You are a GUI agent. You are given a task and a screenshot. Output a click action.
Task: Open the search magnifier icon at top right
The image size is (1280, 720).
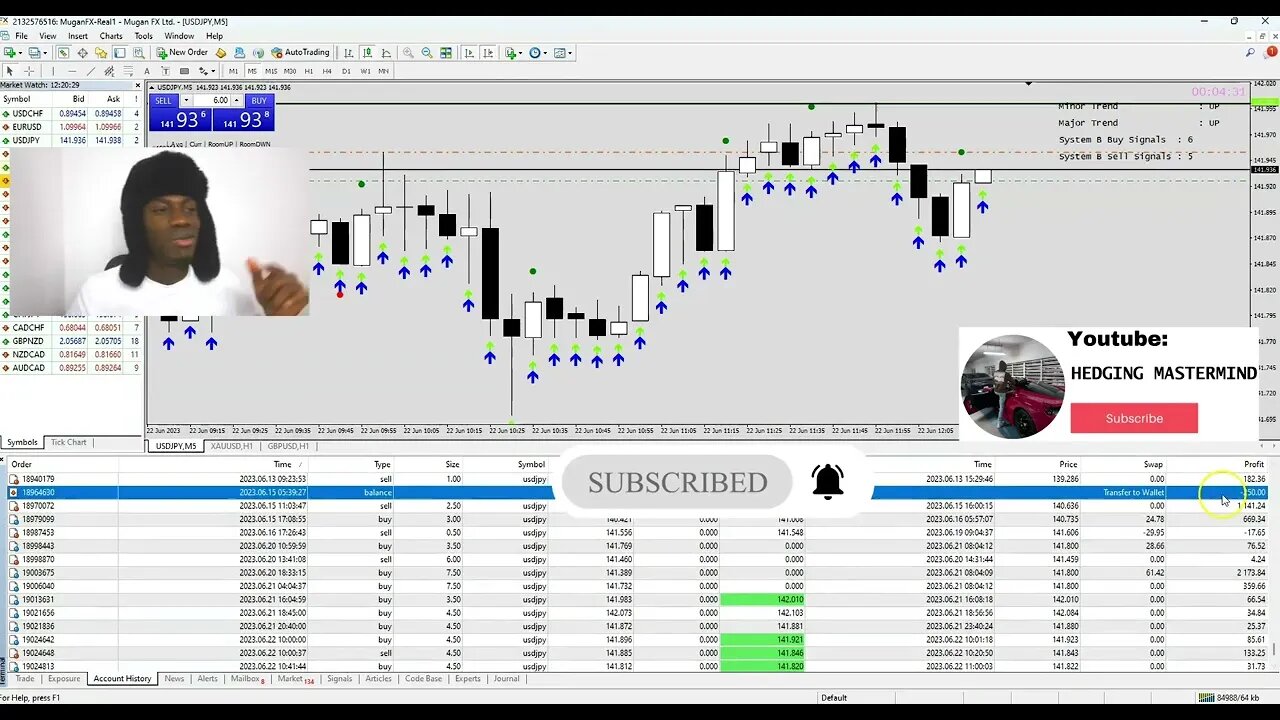pos(1251,53)
